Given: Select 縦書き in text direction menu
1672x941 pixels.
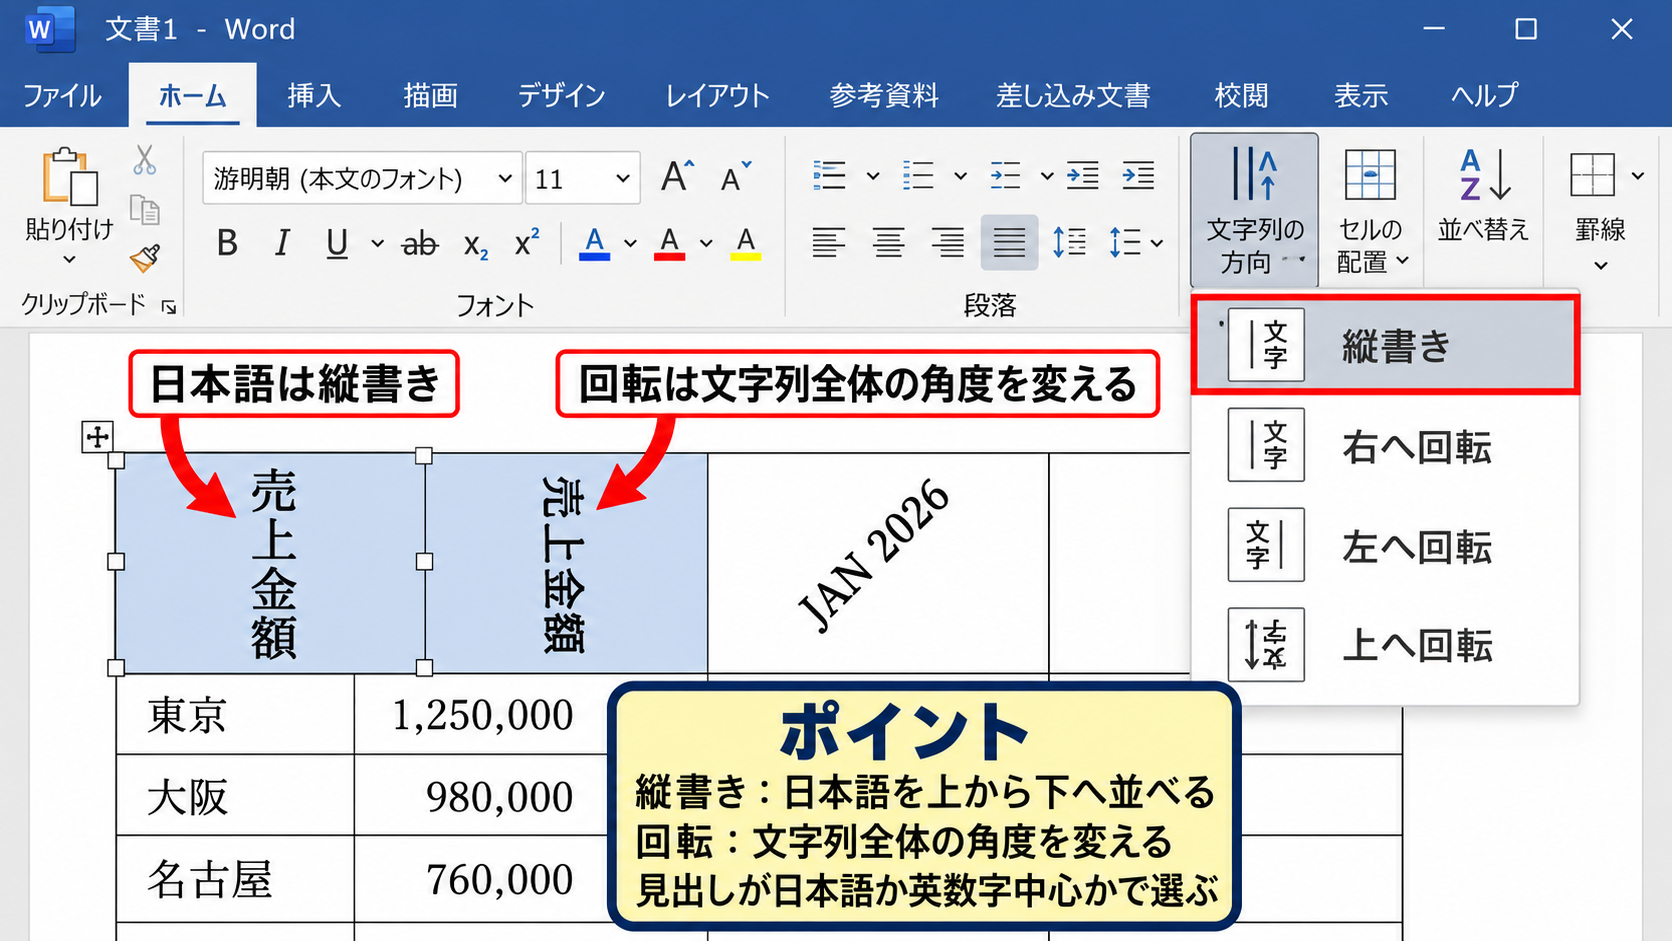Looking at the screenshot, I should tap(1386, 345).
